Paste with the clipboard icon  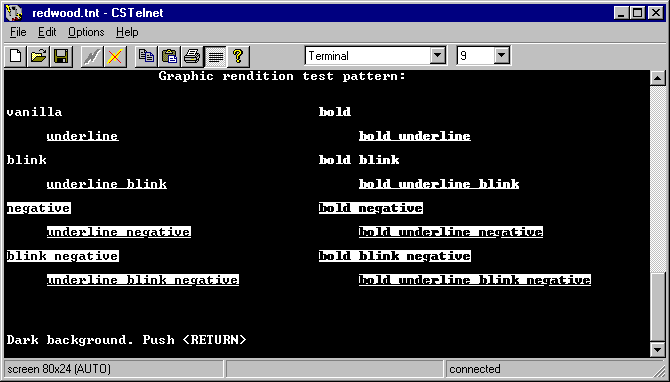point(169,56)
